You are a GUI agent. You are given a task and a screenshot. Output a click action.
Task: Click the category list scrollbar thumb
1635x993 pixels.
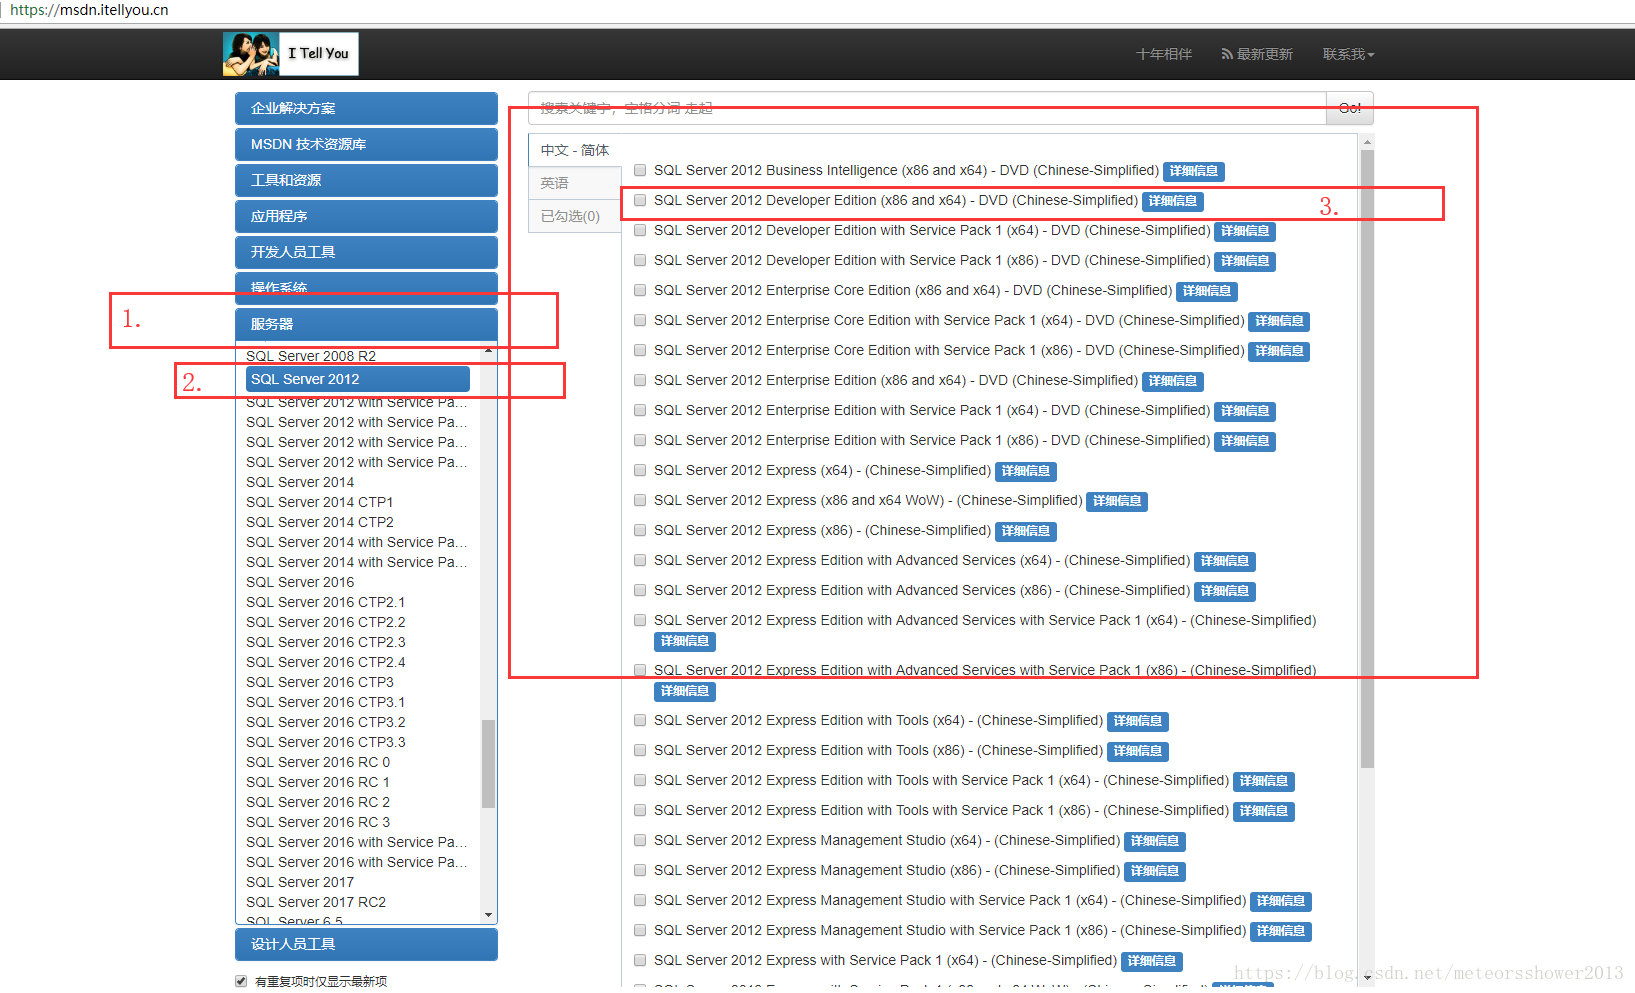[488, 763]
